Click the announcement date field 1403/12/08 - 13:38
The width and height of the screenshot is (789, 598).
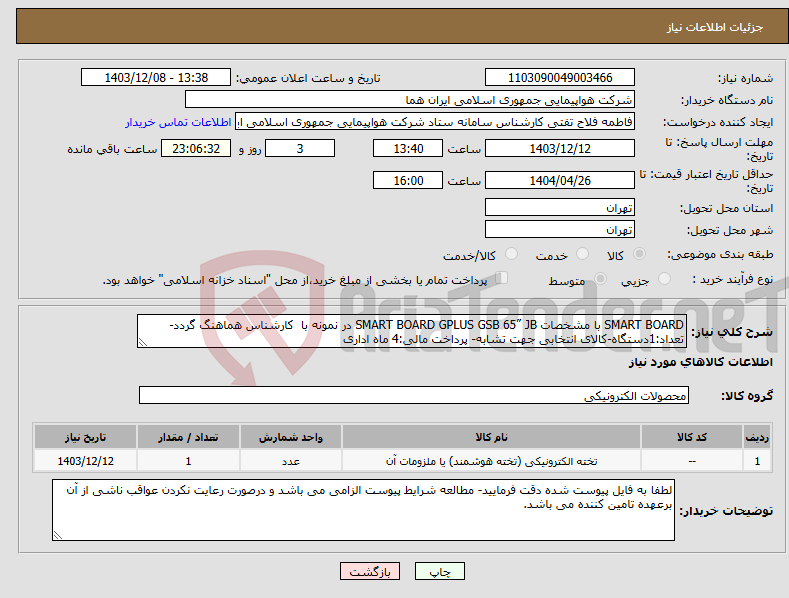[156, 78]
